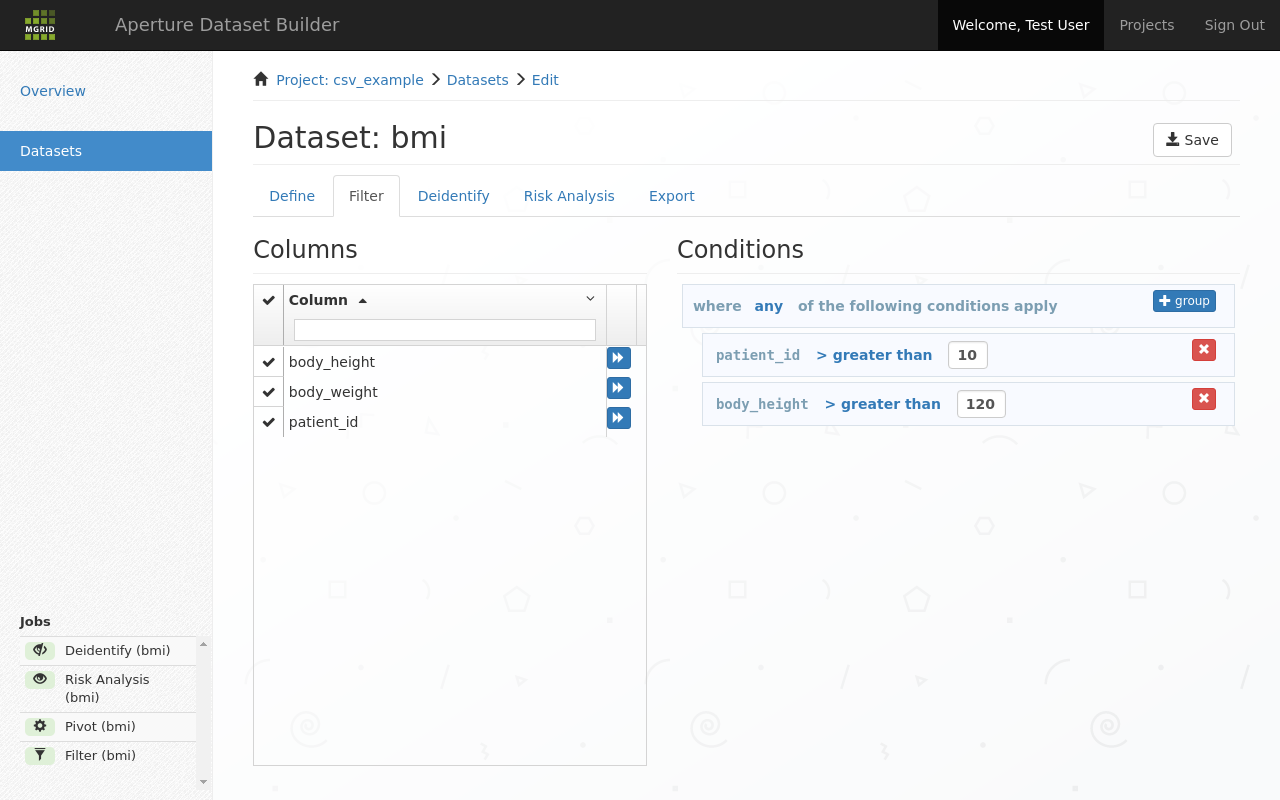Click the body_weight column name
The height and width of the screenshot is (800, 1280).
tap(333, 392)
